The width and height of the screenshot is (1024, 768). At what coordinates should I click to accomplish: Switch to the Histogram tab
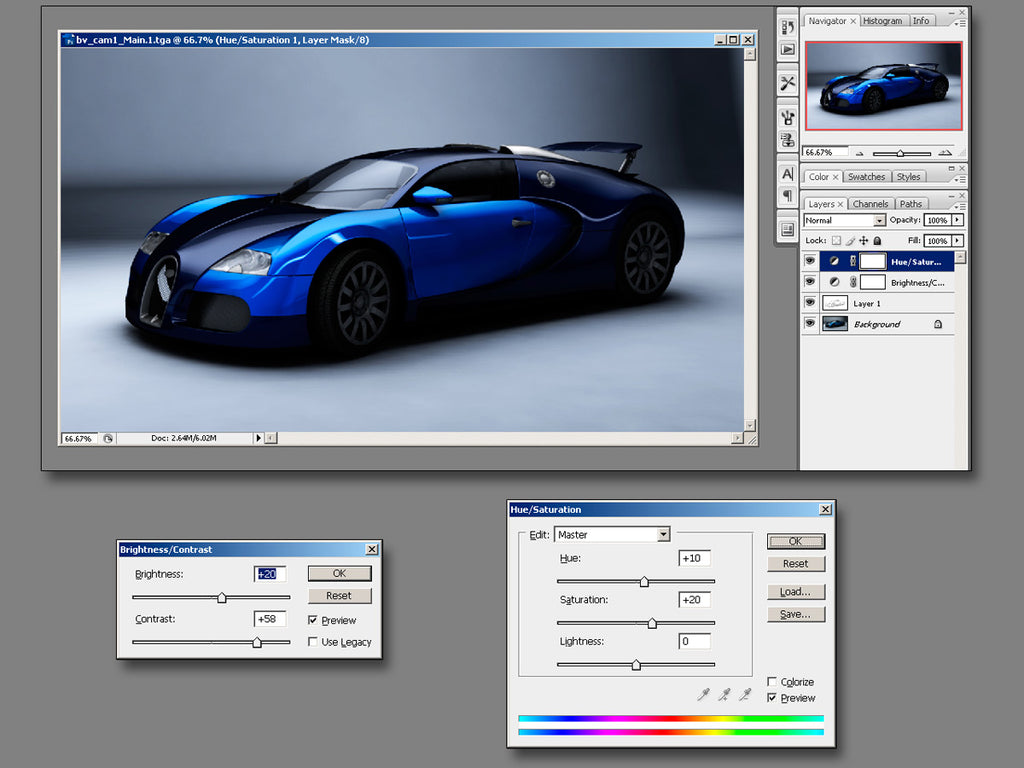tap(882, 20)
